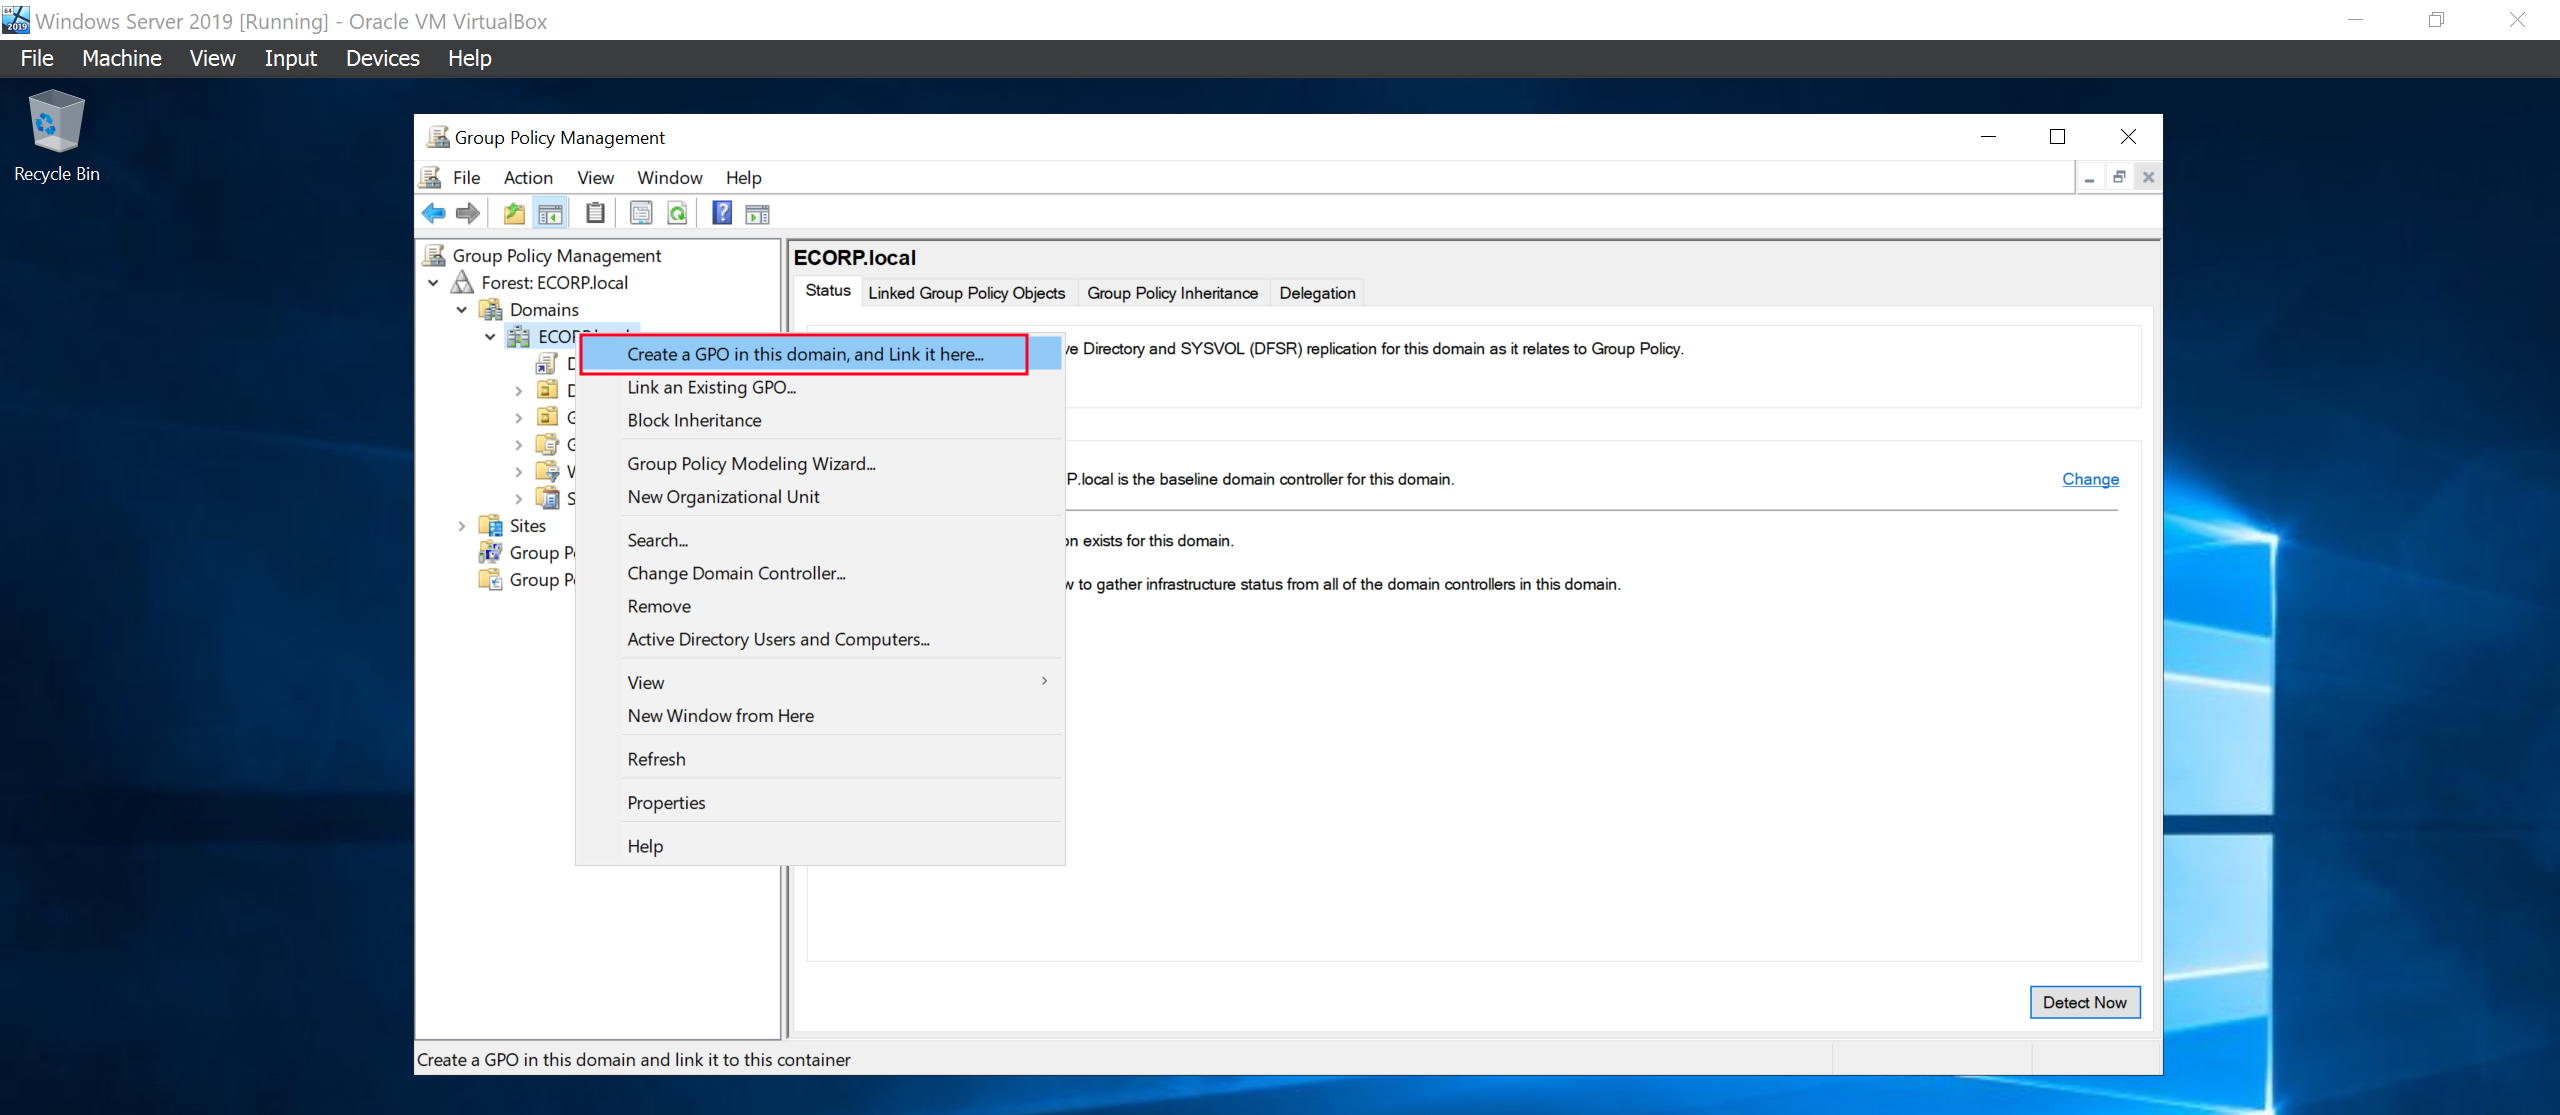2560x1115 pixels.
Task: Open Recycle Bin on the desktop
Action: 56,136
